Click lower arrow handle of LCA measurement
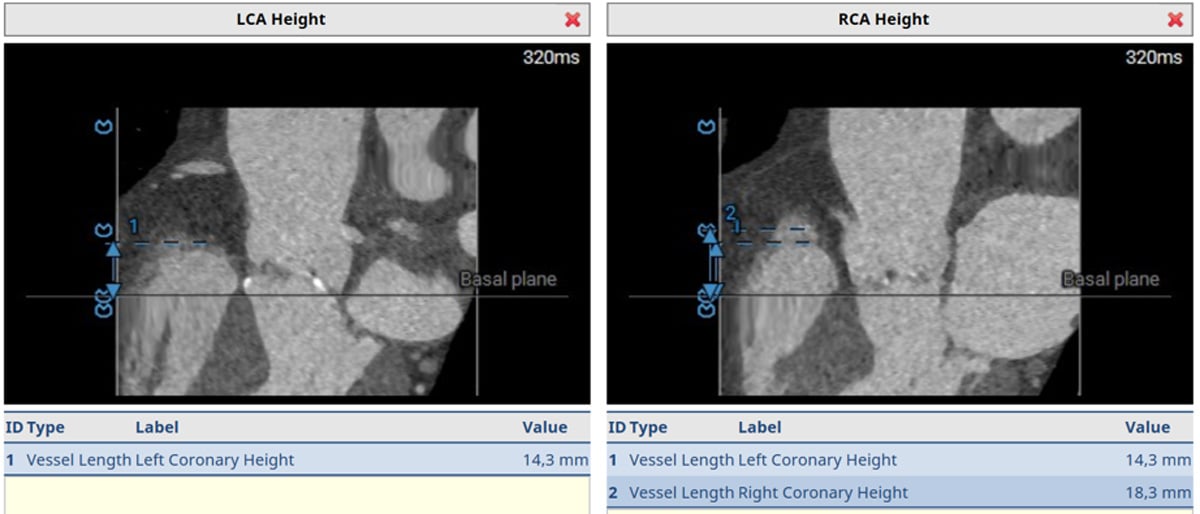 coord(113,290)
